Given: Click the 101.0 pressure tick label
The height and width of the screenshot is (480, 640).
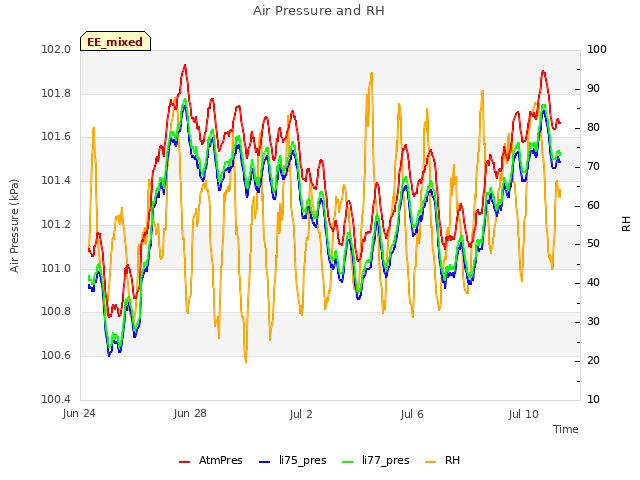Looking at the screenshot, I should pyautogui.click(x=56, y=269).
